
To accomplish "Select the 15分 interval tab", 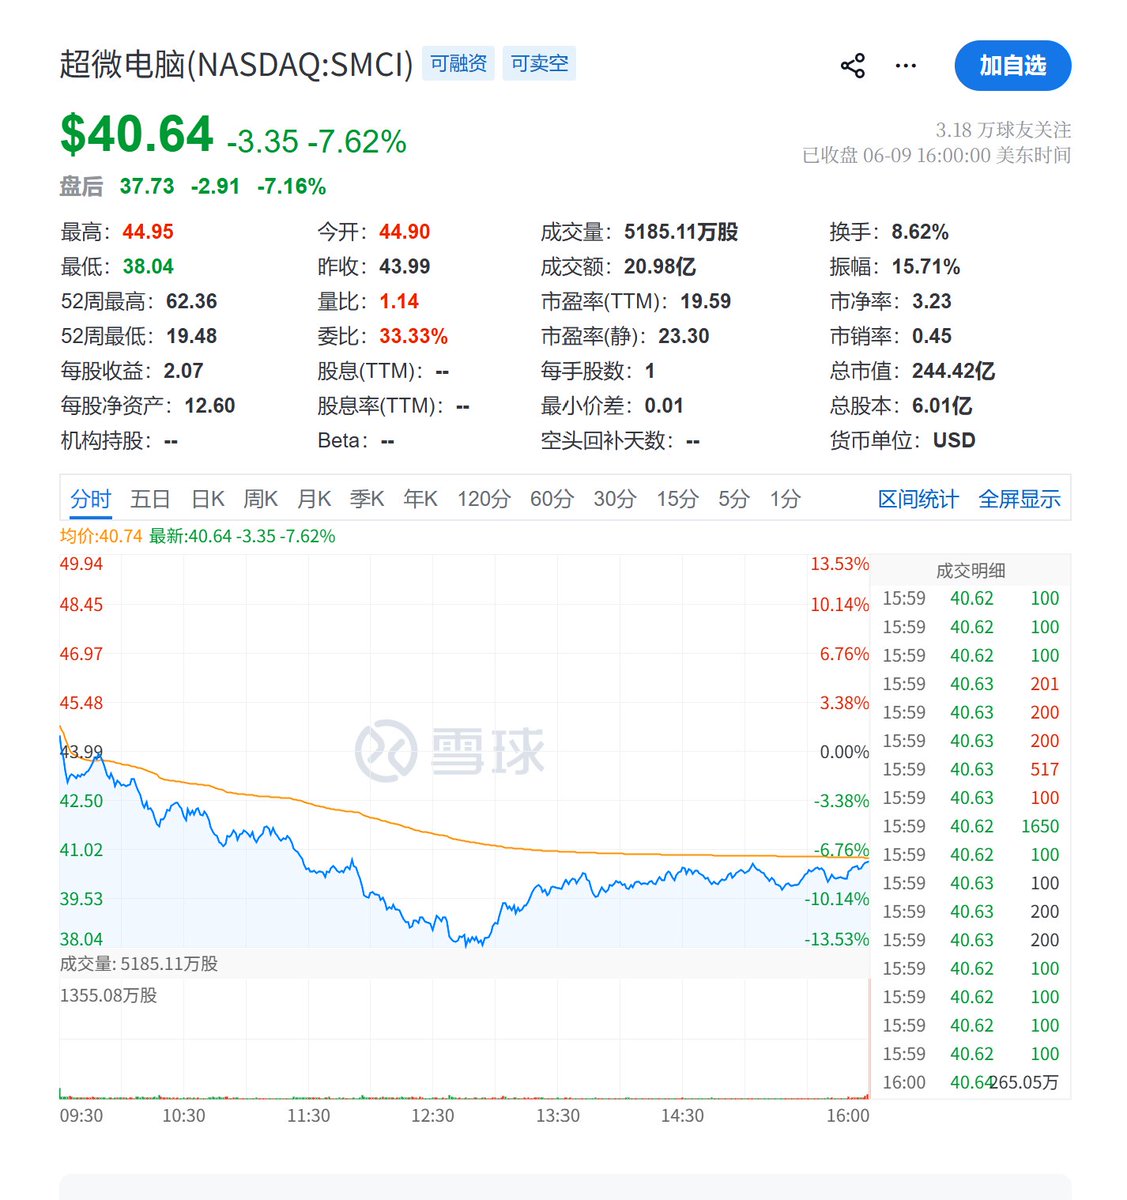I will click(677, 499).
